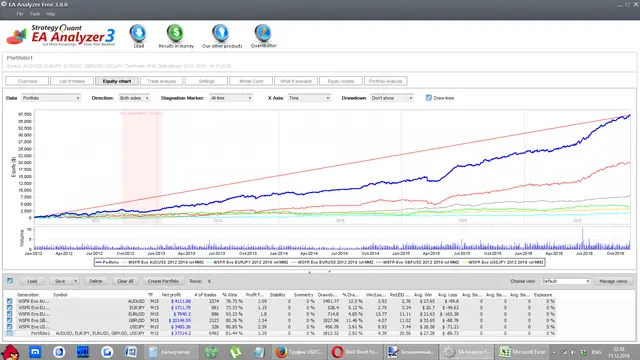Image resolution: width=640 pixels, height=360 pixels.
Task: Select the Equity chart tab
Action: pos(117,81)
